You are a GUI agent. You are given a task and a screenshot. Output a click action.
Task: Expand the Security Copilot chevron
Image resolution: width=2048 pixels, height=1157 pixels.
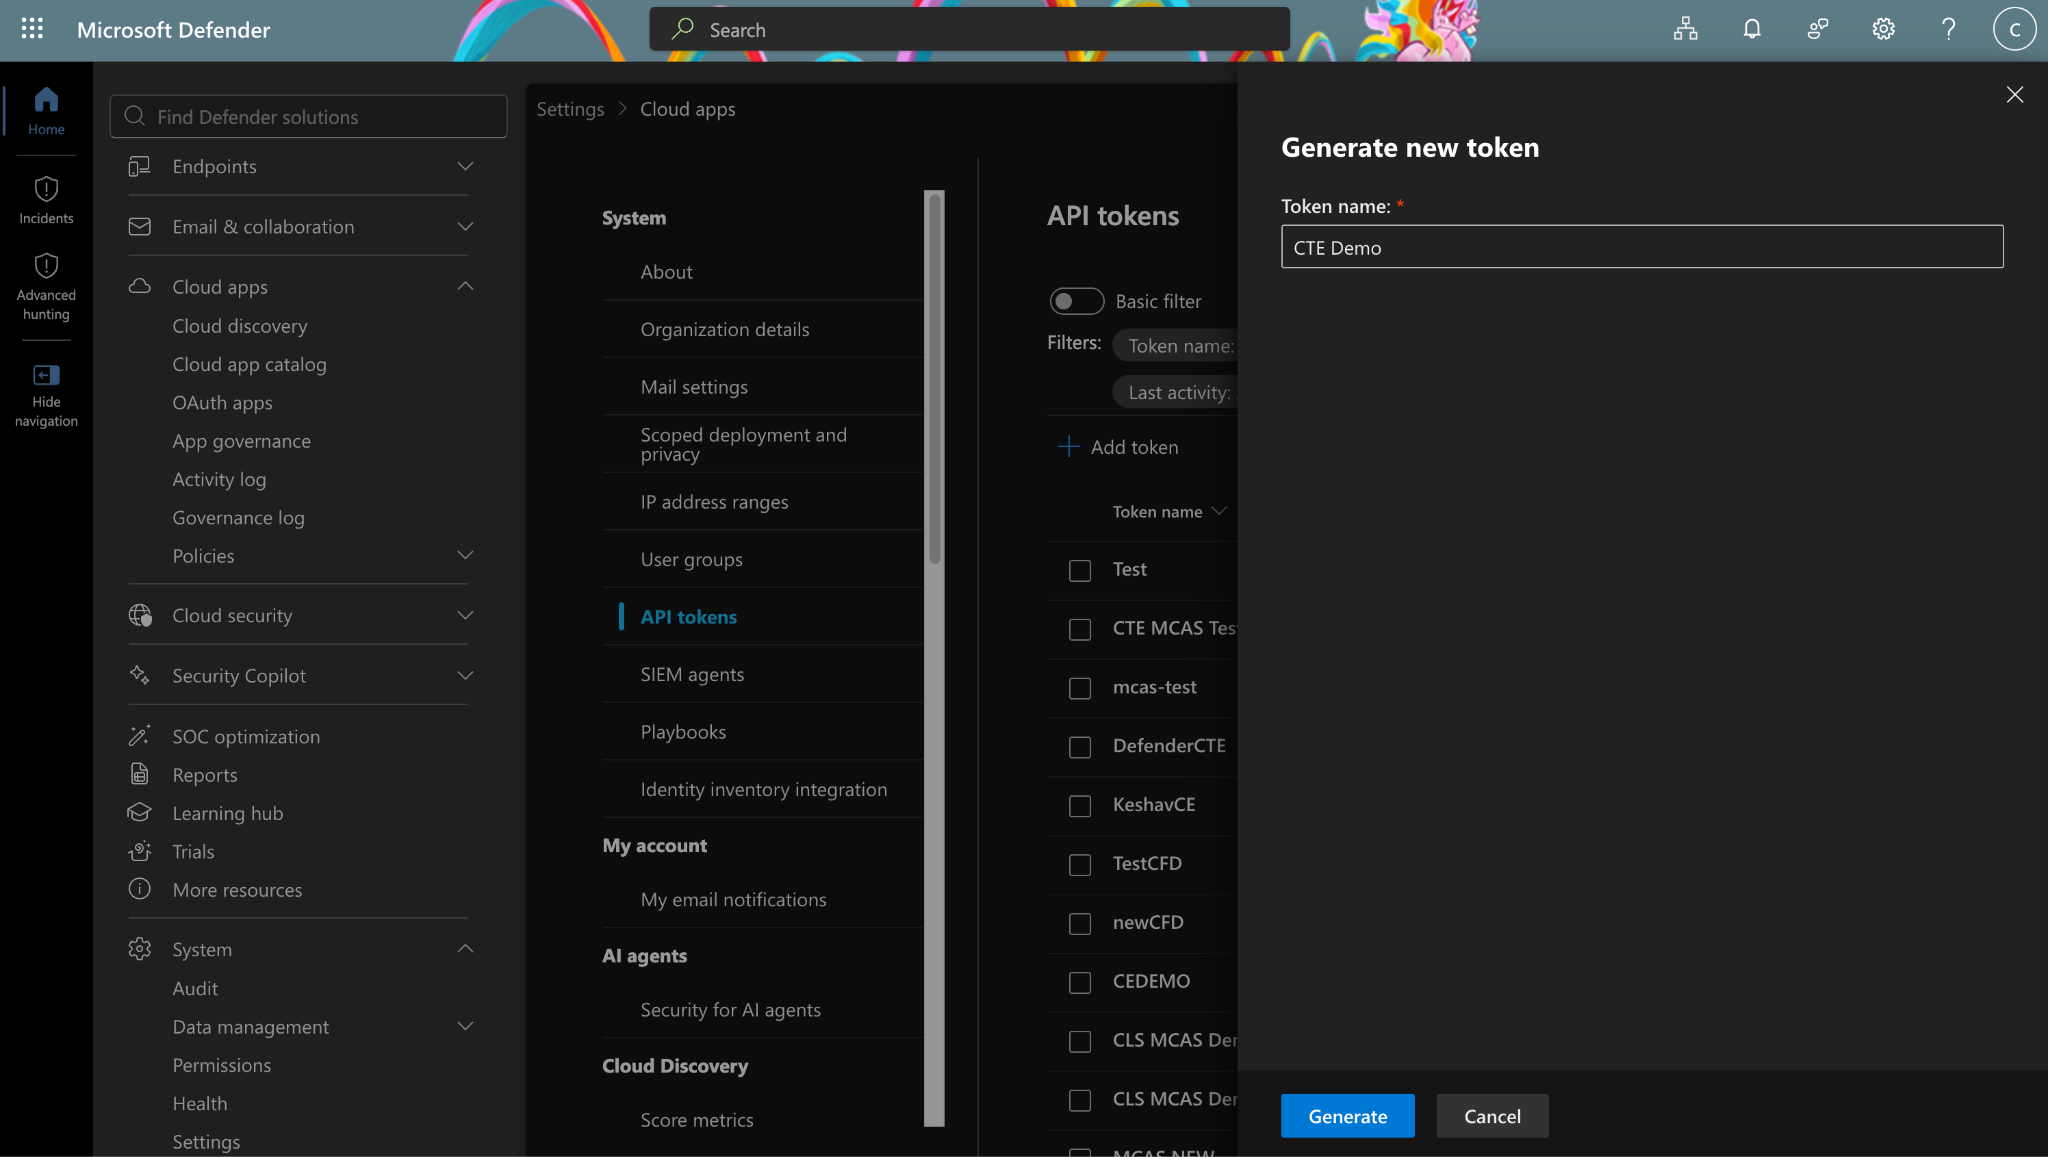pos(465,676)
